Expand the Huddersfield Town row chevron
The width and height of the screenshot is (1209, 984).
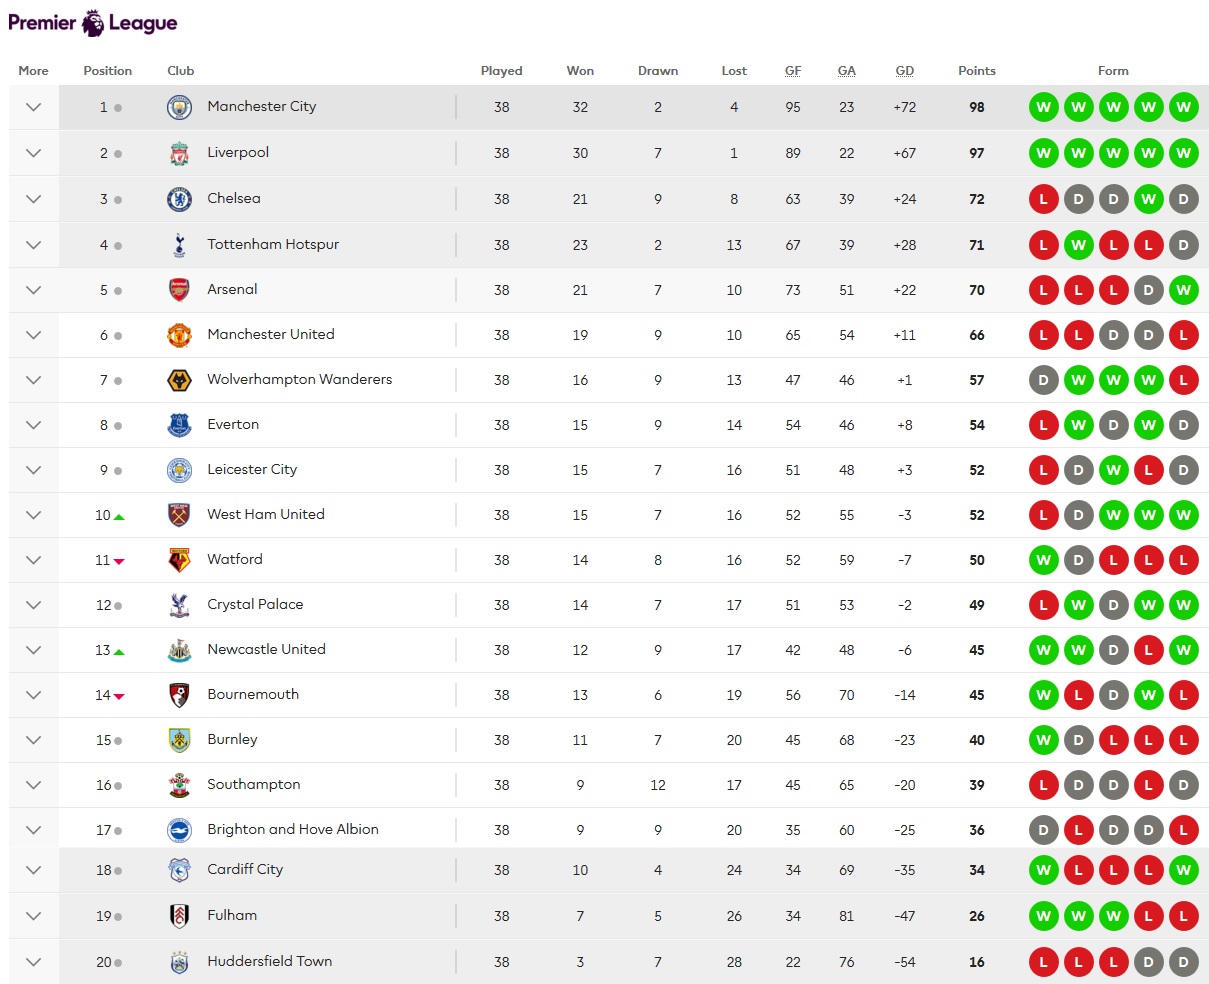33,962
